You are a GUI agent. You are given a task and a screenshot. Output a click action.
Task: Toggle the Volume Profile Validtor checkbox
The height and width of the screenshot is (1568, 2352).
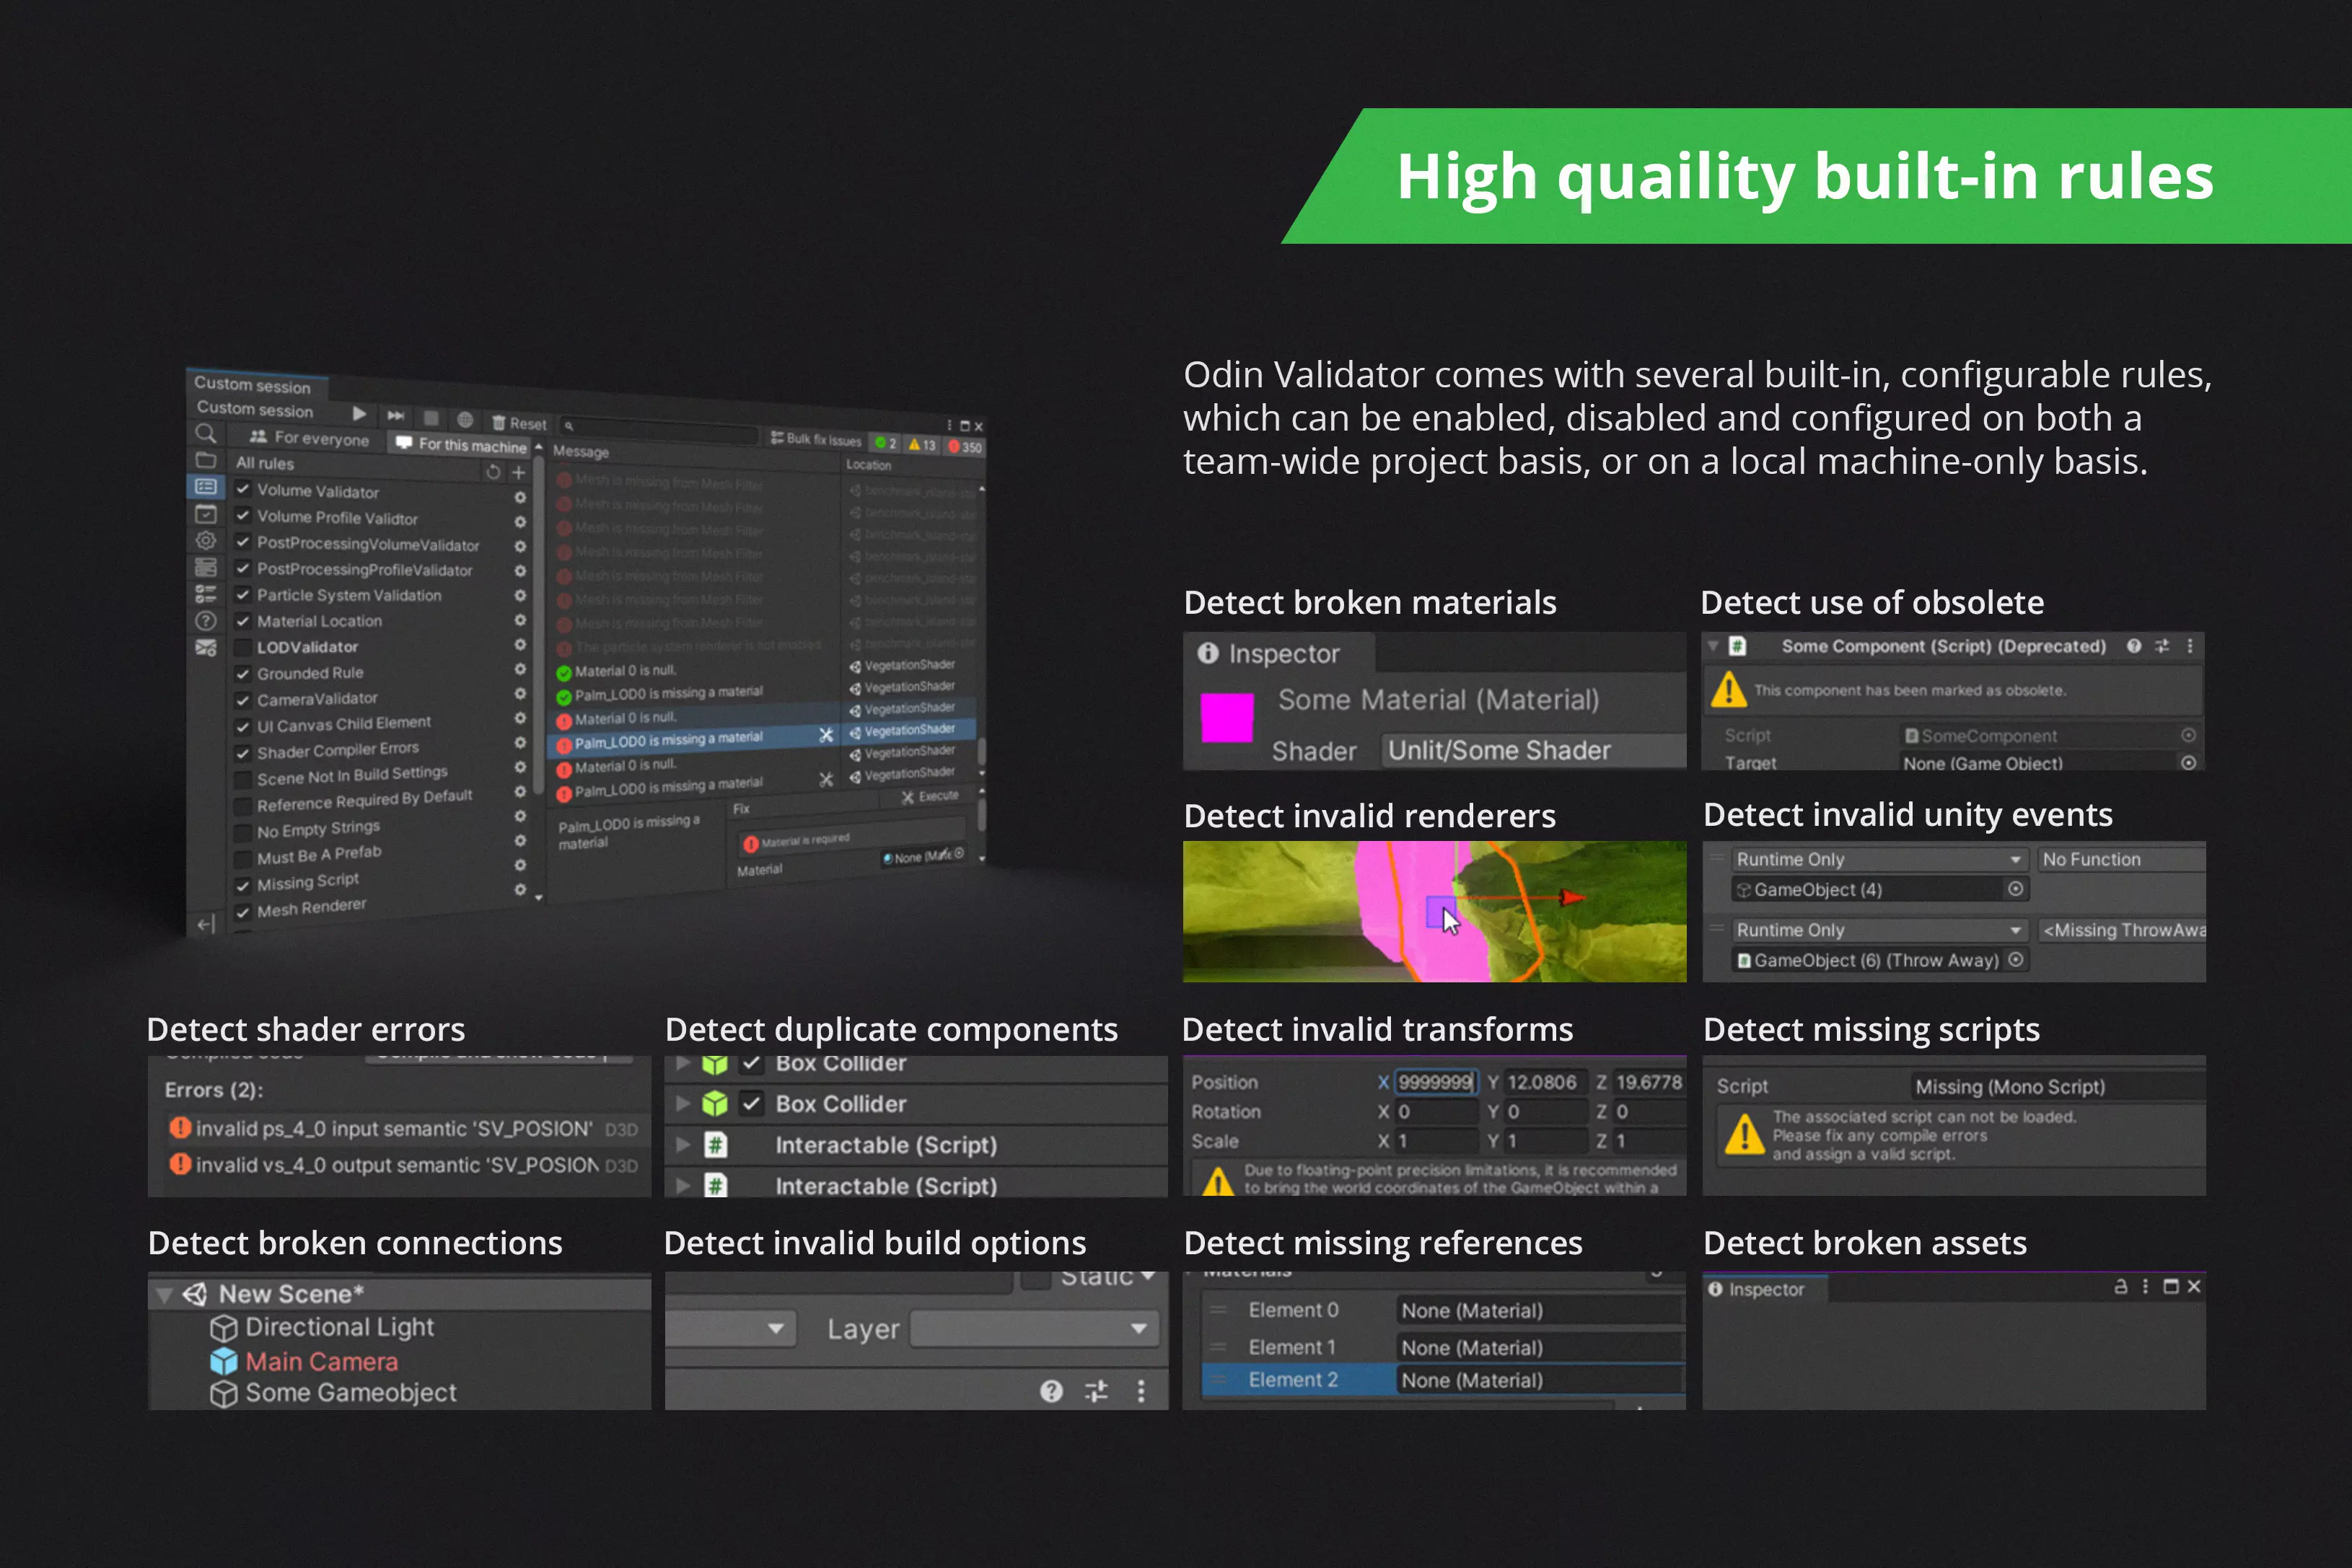pyautogui.click(x=243, y=515)
